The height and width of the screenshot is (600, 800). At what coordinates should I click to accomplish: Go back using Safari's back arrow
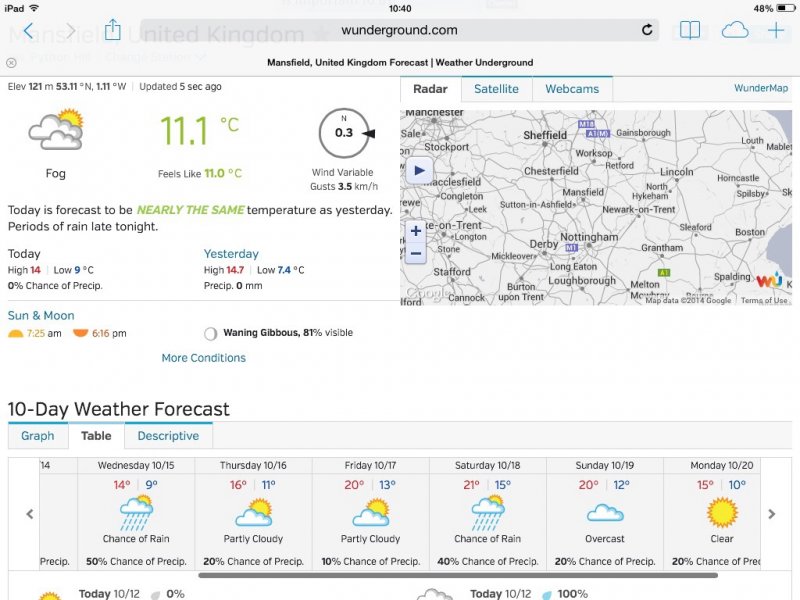pyautogui.click(x=28, y=31)
